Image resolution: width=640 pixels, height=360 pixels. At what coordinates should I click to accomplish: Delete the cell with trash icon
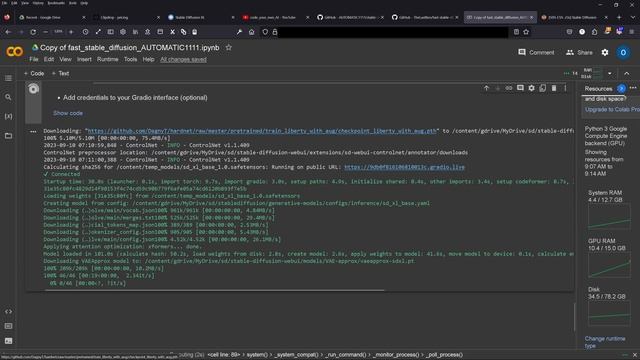click(554, 88)
